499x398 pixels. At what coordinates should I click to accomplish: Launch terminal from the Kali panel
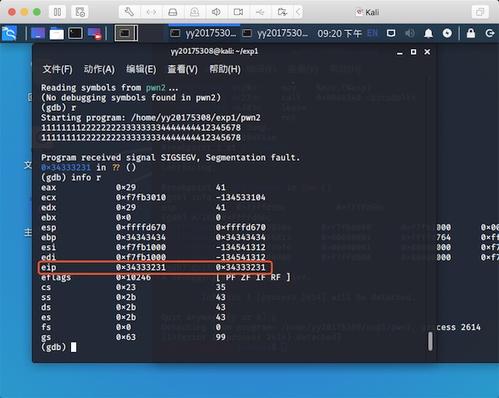[x=75, y=33]
